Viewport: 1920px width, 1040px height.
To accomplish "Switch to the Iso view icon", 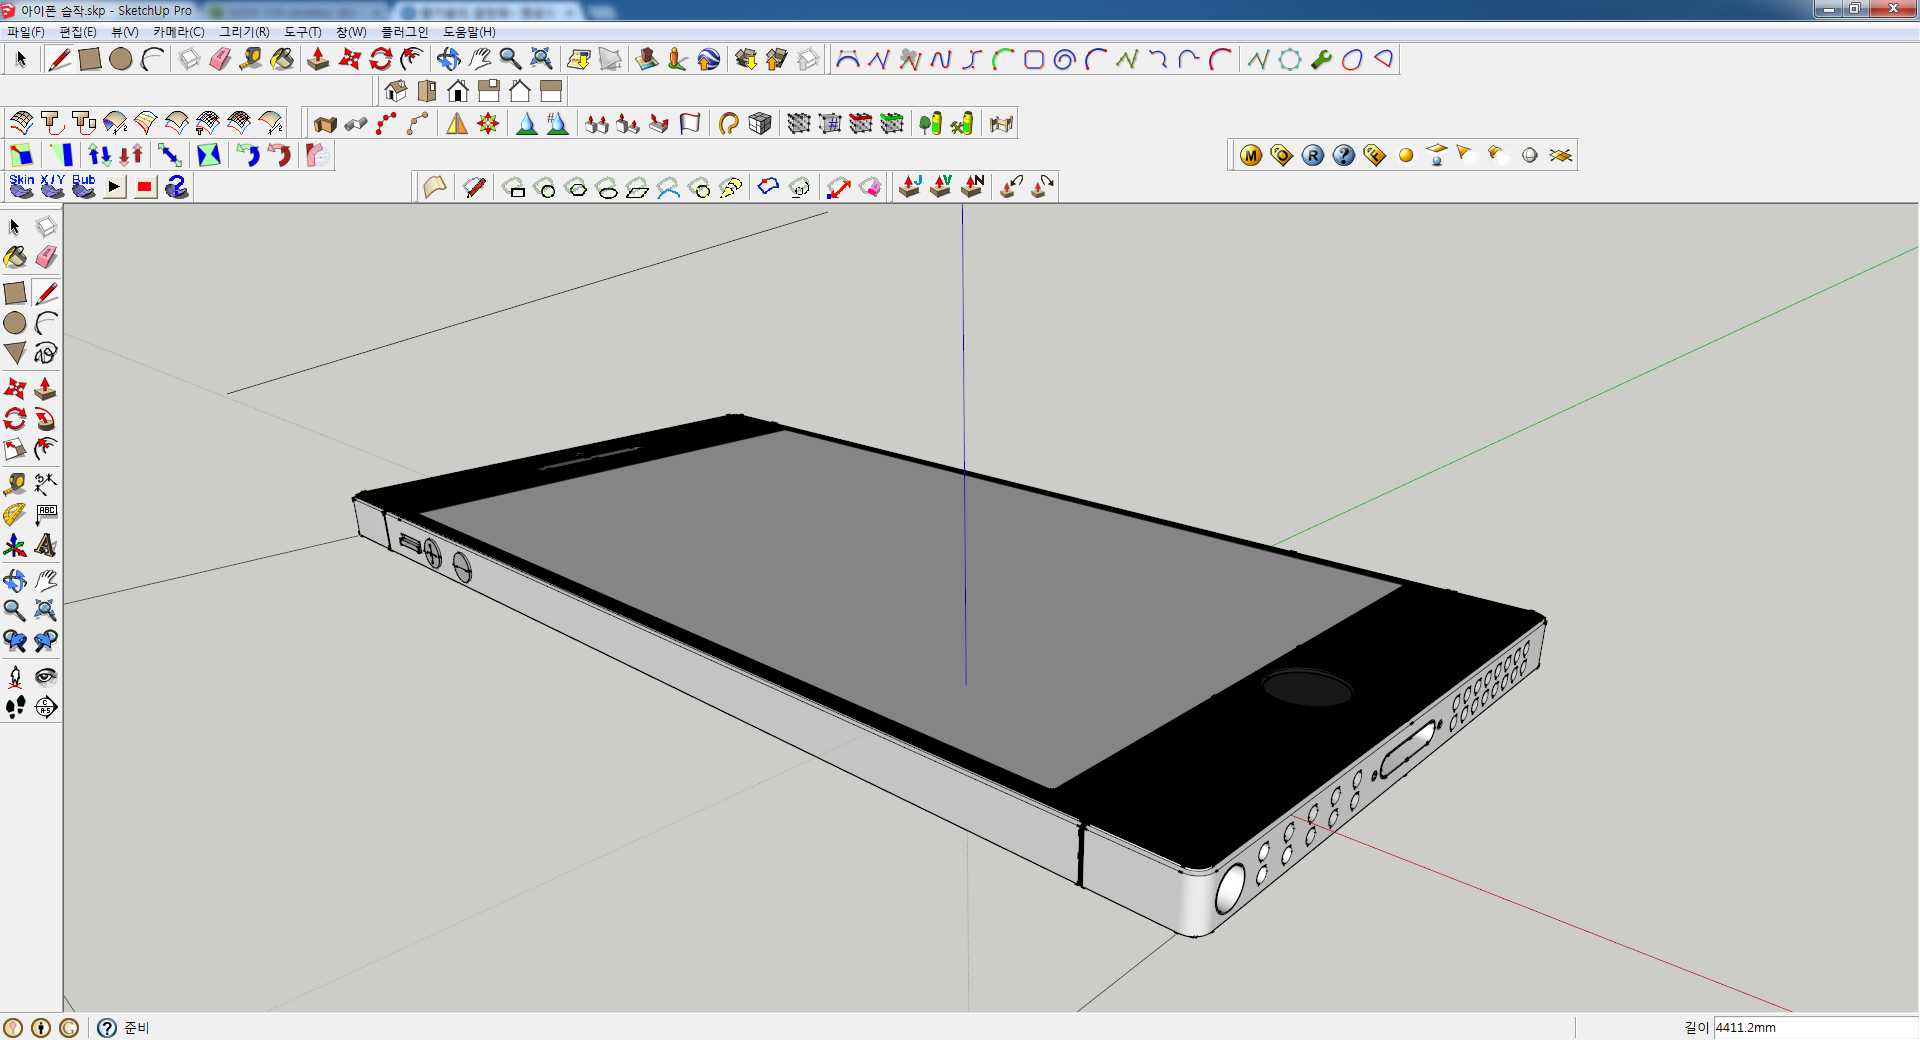I will click(x=396, y=91).
